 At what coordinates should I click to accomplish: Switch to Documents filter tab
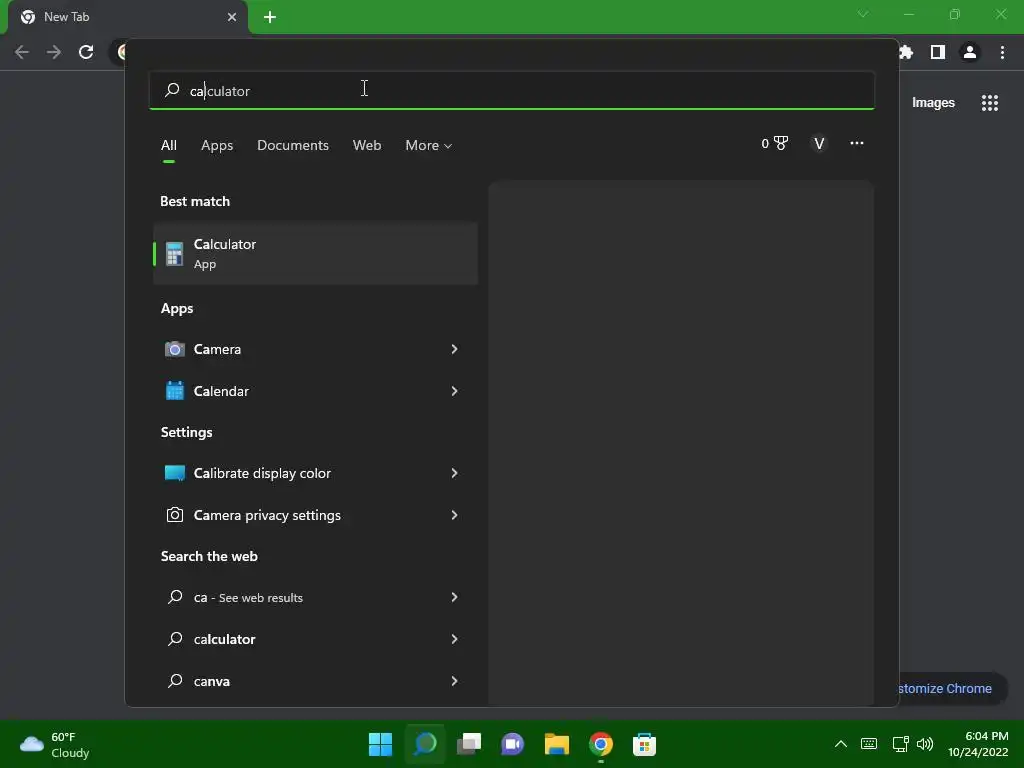293,145
